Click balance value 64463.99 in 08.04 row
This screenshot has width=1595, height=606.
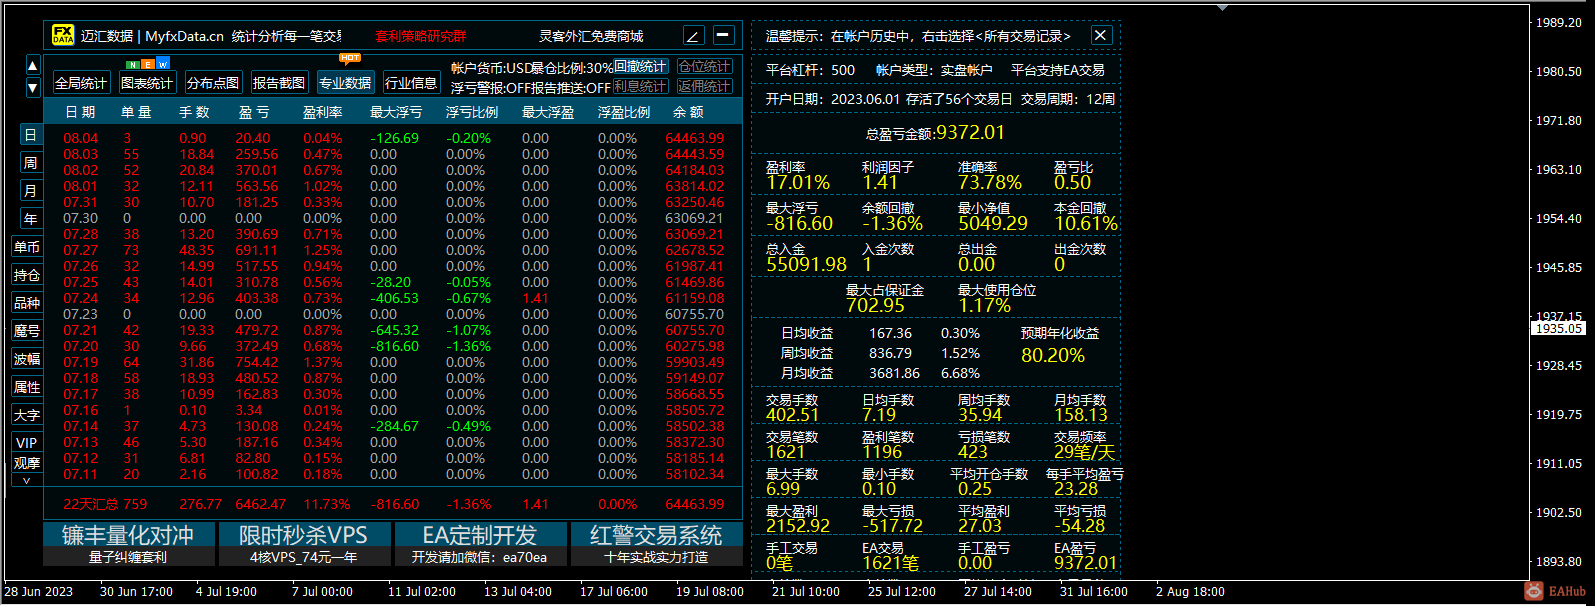pos(695,138)
